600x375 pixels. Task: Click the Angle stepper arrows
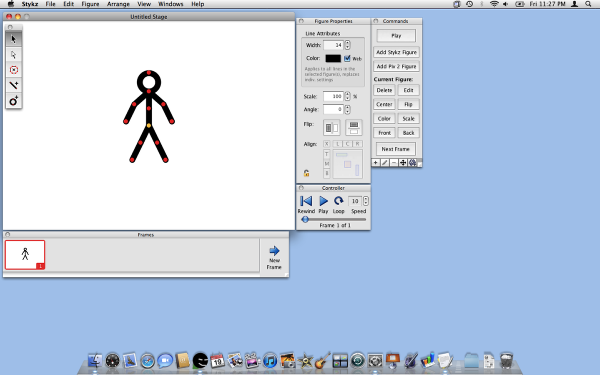[x=347, y=109]
